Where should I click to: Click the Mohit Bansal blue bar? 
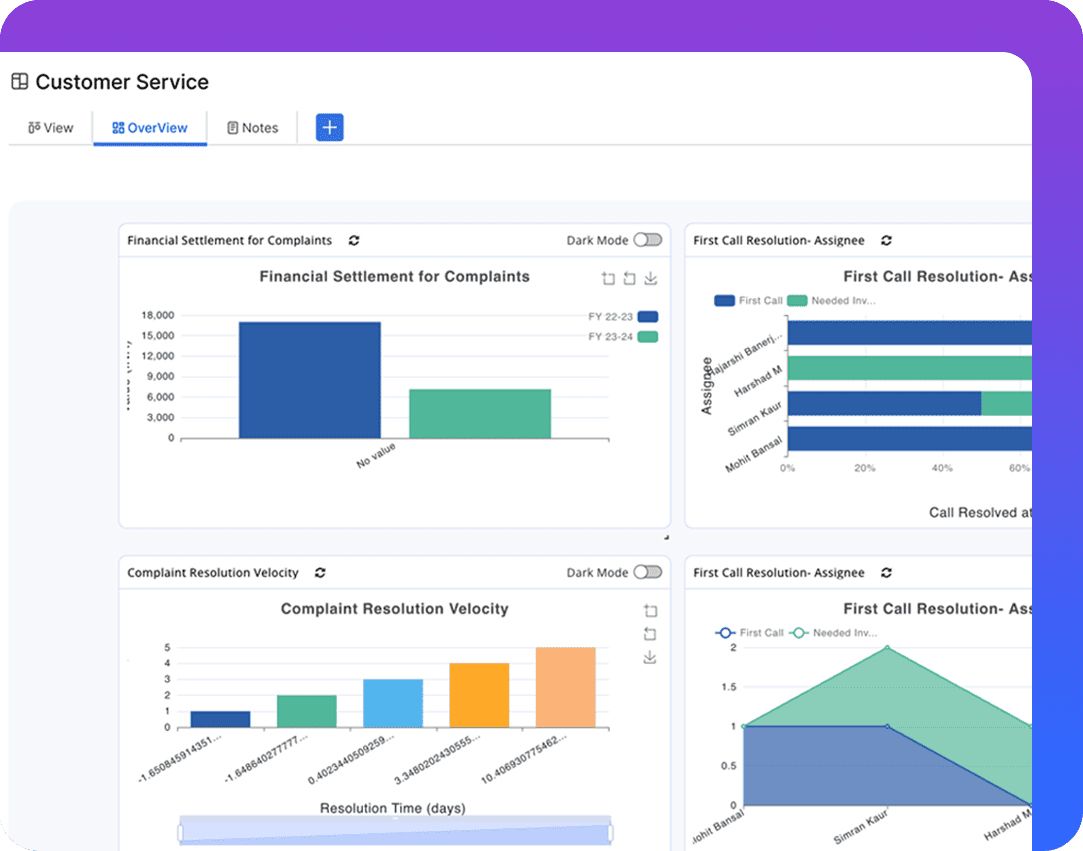pos(910,439)
